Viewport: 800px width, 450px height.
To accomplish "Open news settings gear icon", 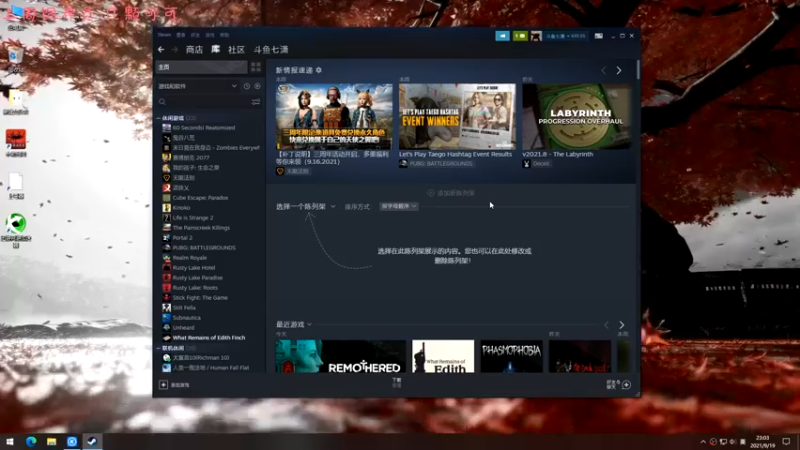I will [319, 70].
